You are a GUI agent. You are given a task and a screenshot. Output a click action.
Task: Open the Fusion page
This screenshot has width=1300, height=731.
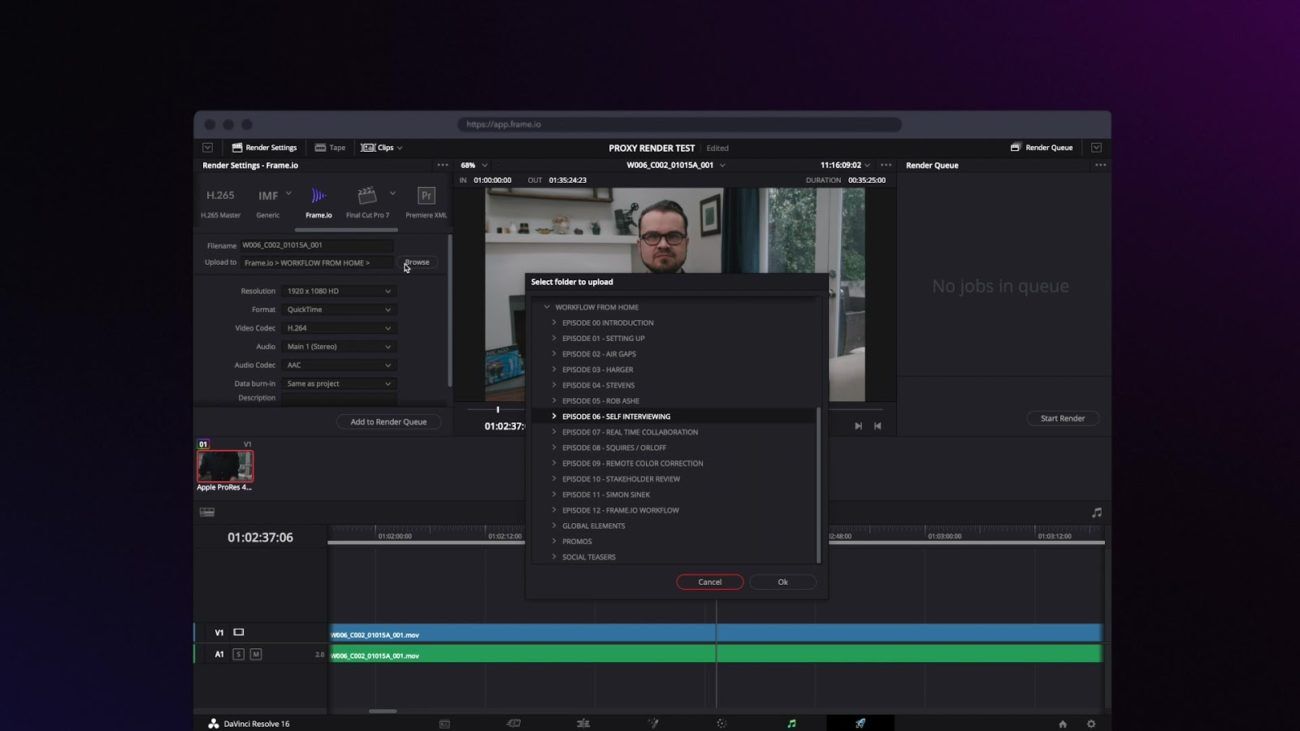(652, 722)
